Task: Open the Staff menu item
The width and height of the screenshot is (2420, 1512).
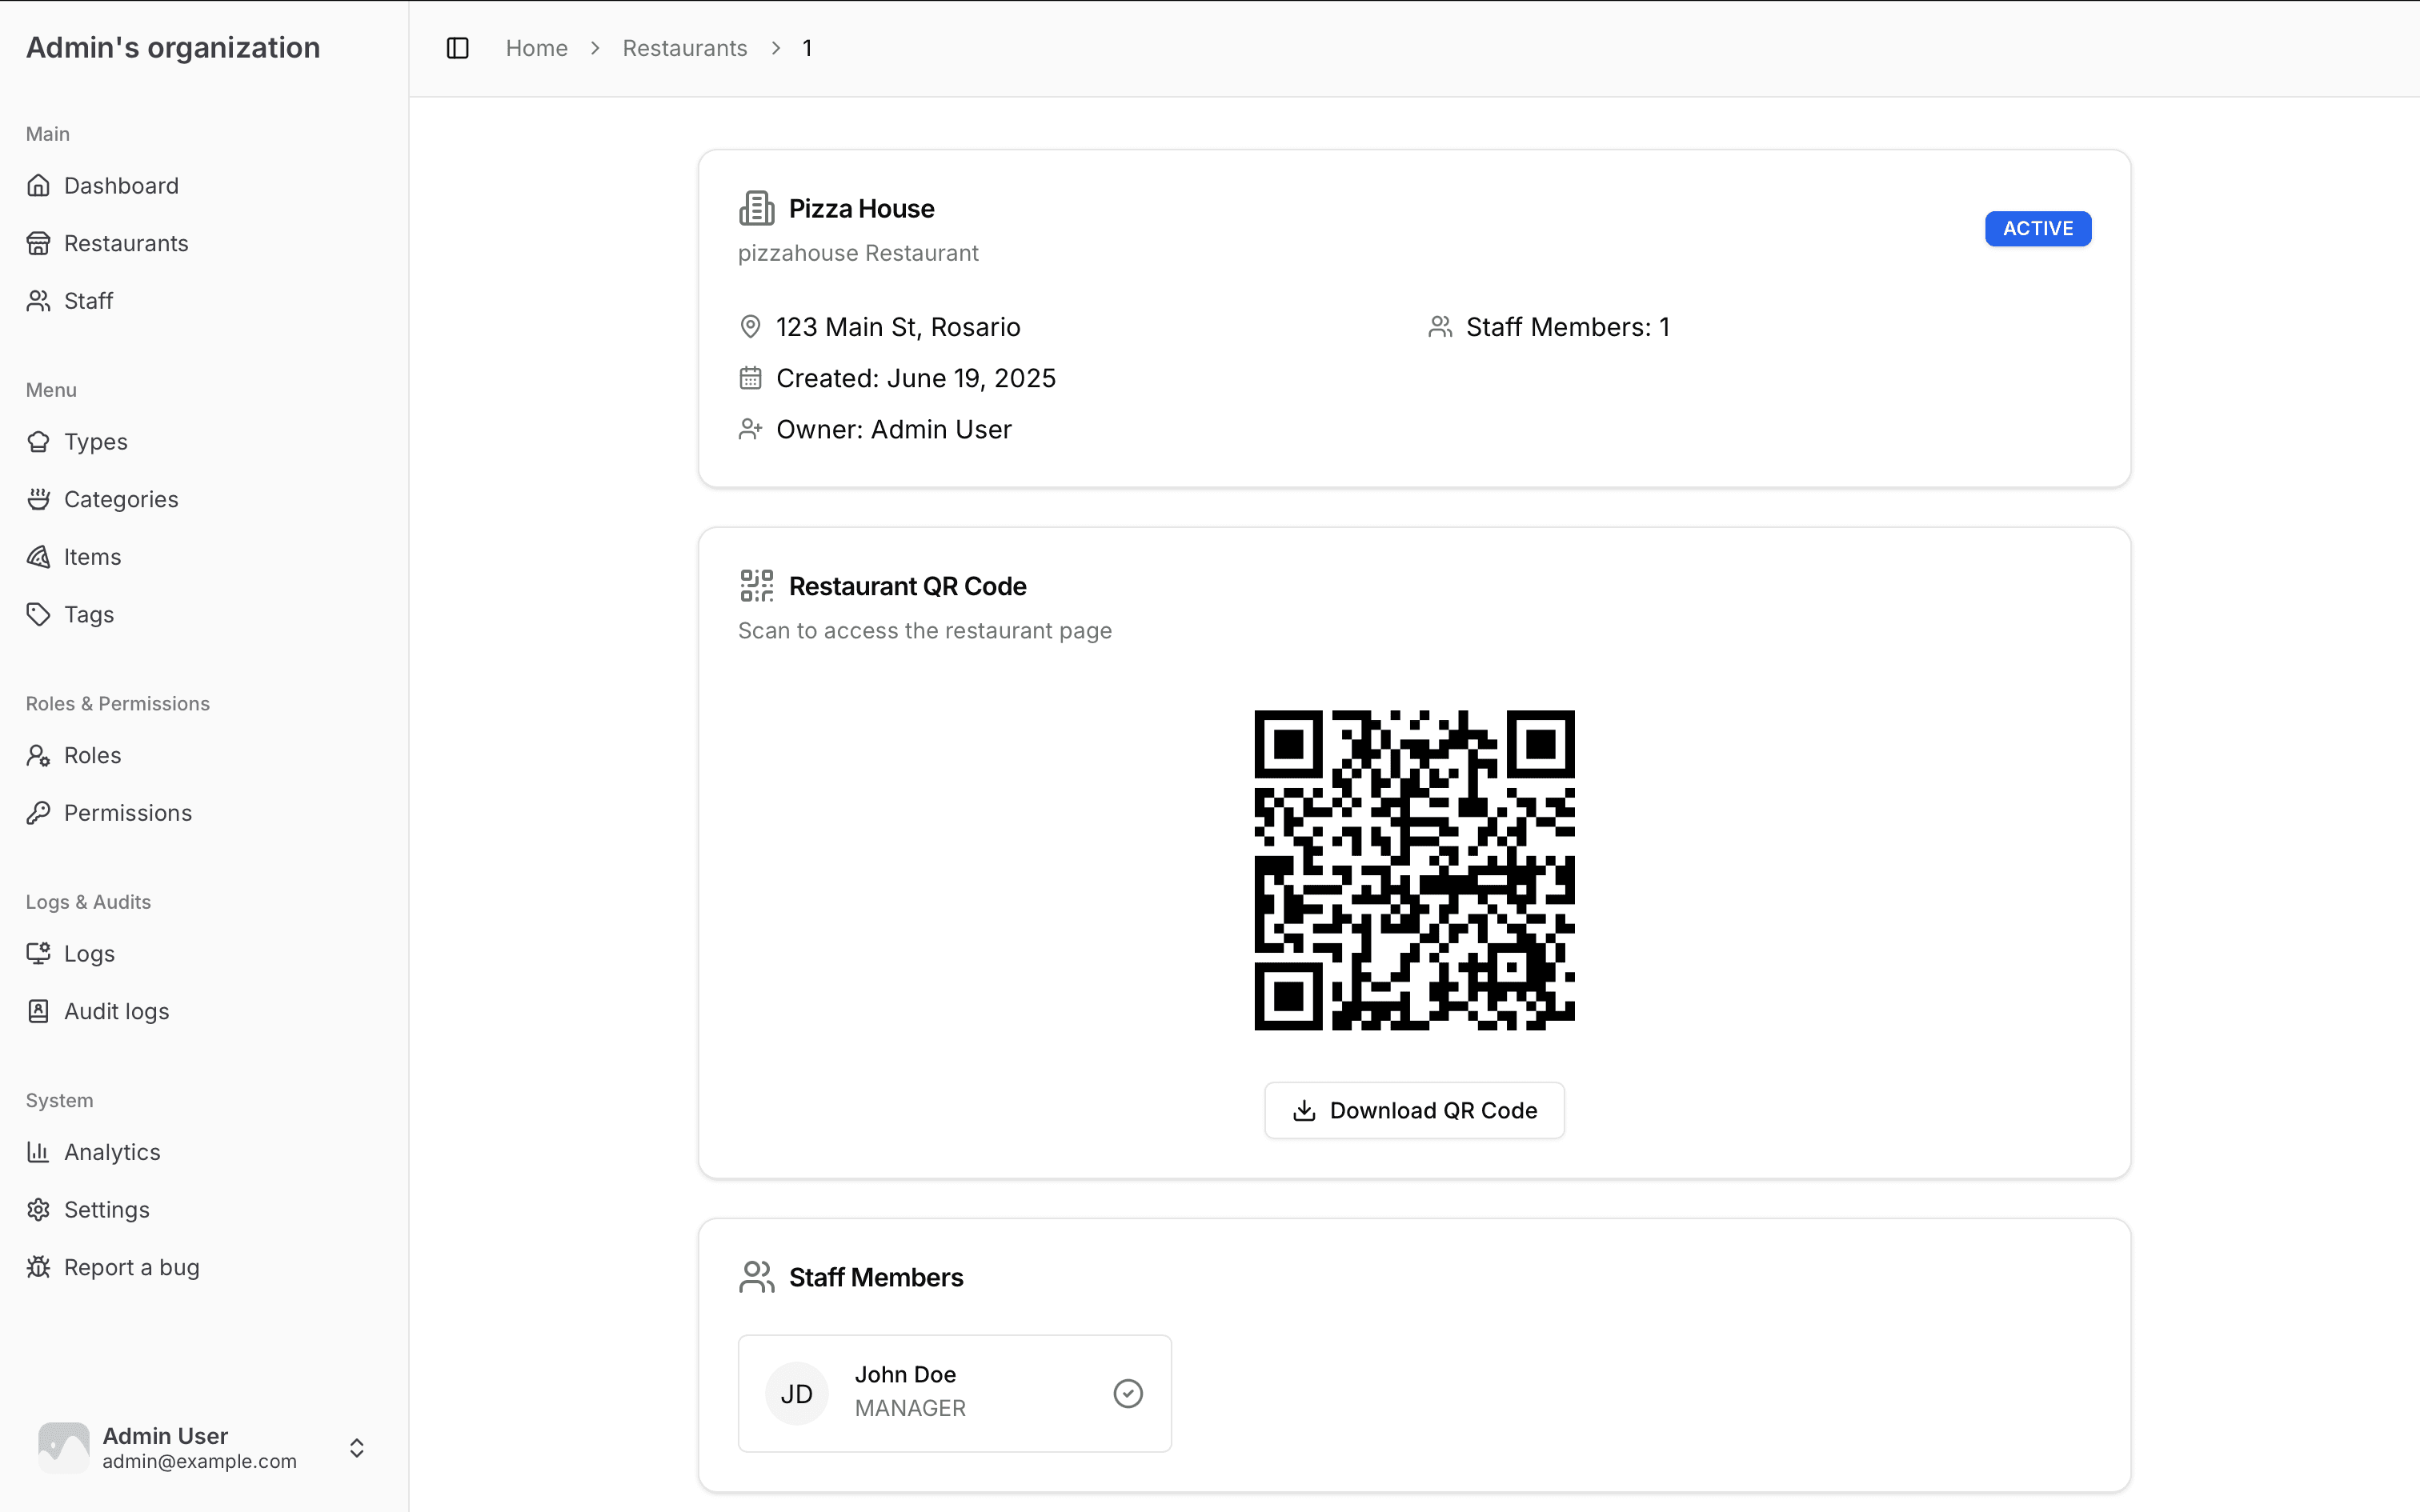Action: click(x=88, y=301)
